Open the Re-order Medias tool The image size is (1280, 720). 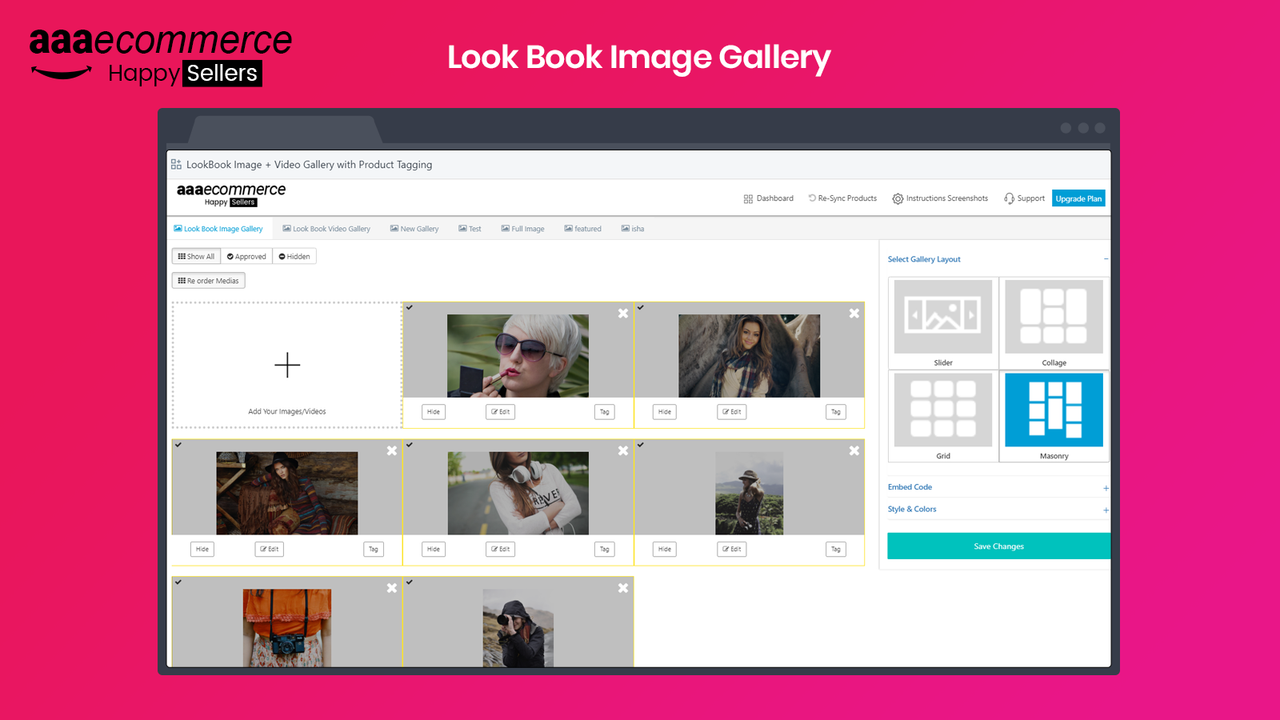click(208, 280)
